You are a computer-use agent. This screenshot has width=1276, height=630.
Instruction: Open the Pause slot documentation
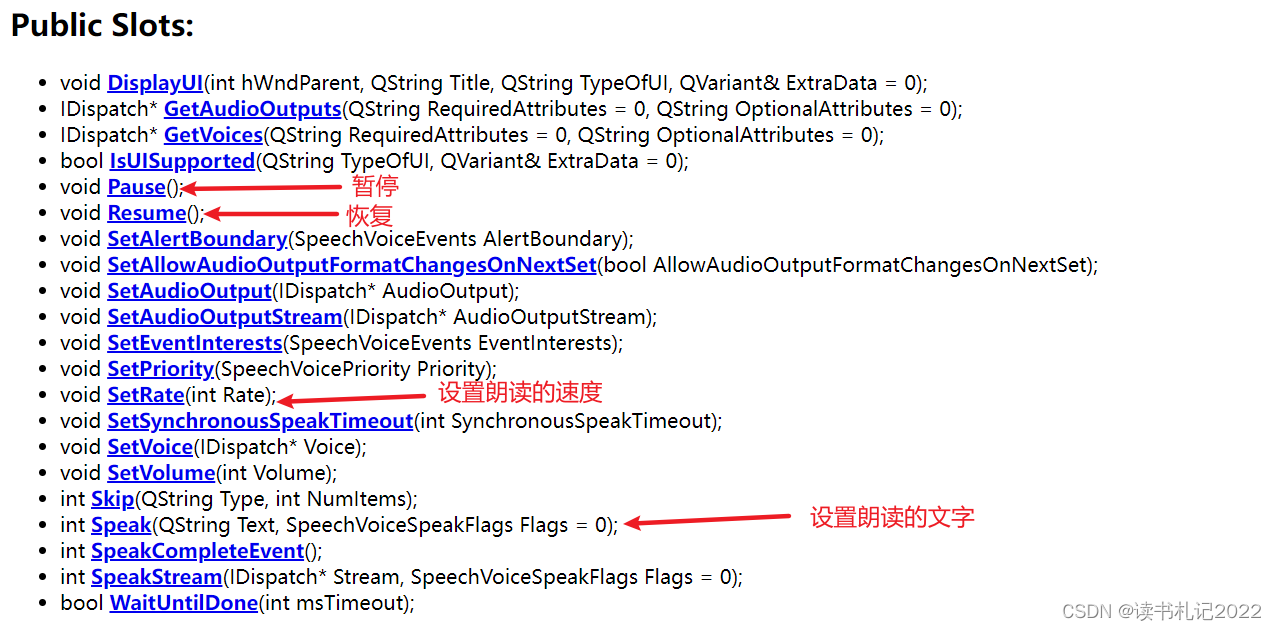[x=135, y=186]
